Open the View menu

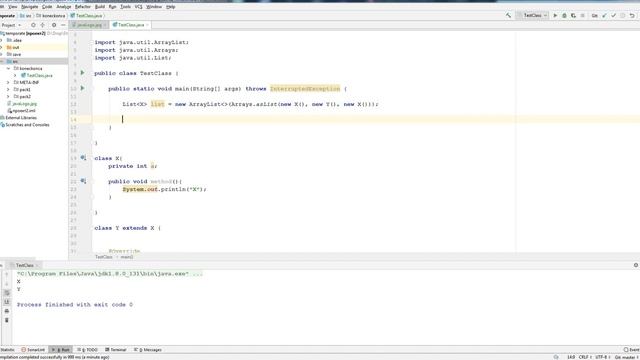[13, 7]
